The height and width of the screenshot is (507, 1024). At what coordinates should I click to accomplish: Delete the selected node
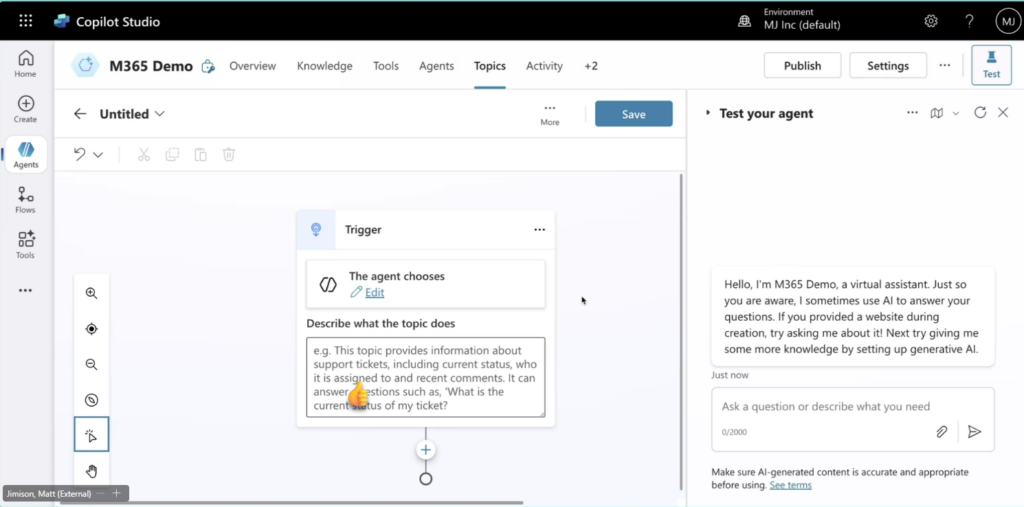[x=229, y=154]
